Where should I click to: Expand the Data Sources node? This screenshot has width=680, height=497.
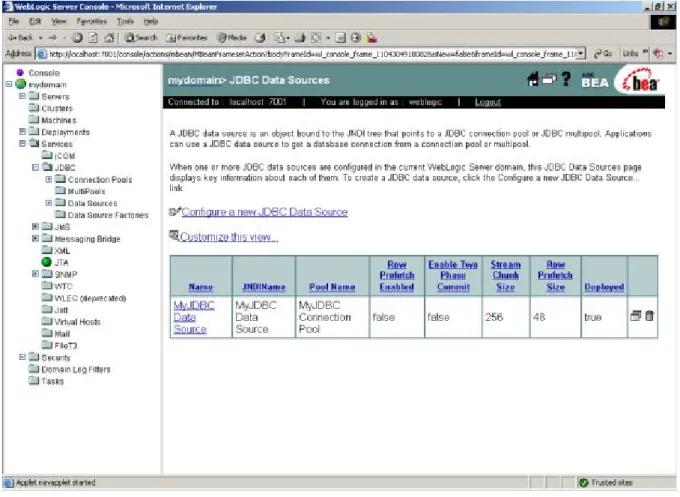click(x=49, y=203)
